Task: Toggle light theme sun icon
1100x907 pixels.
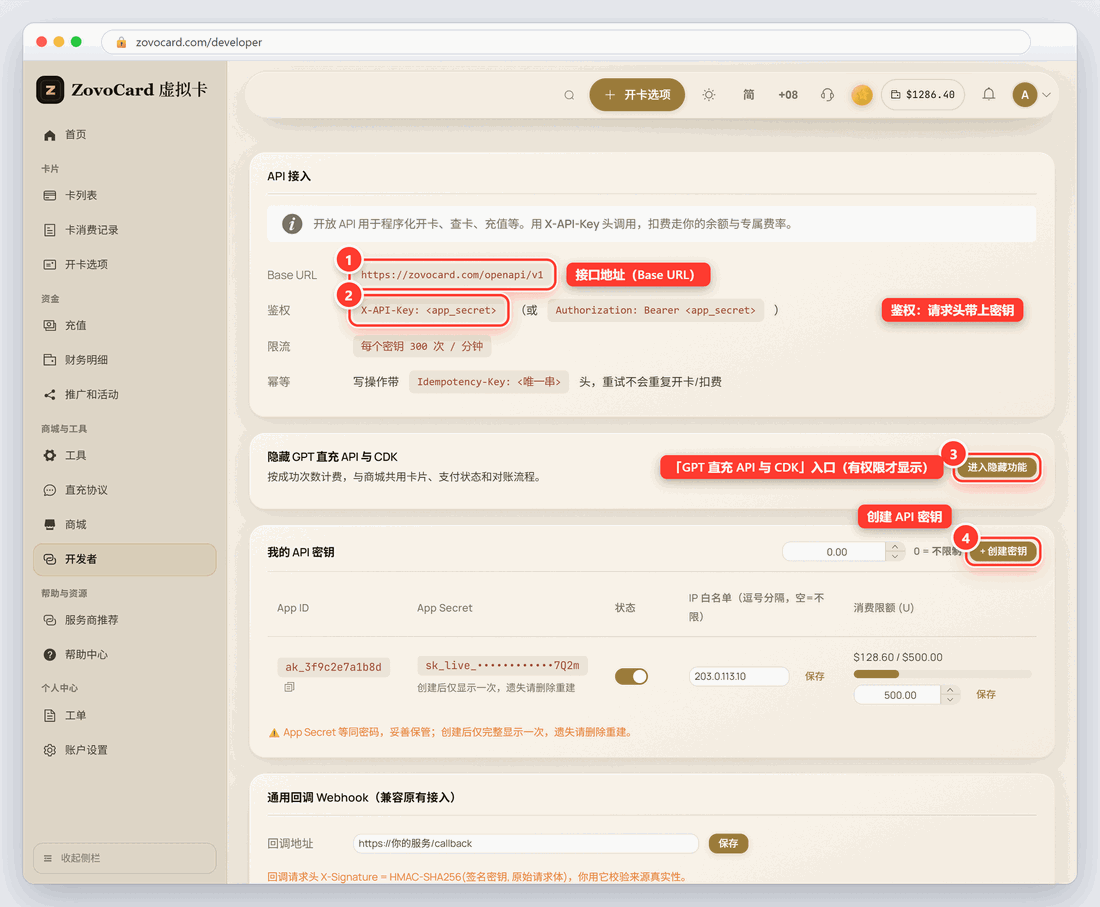Action: click(x=709, y=95)
